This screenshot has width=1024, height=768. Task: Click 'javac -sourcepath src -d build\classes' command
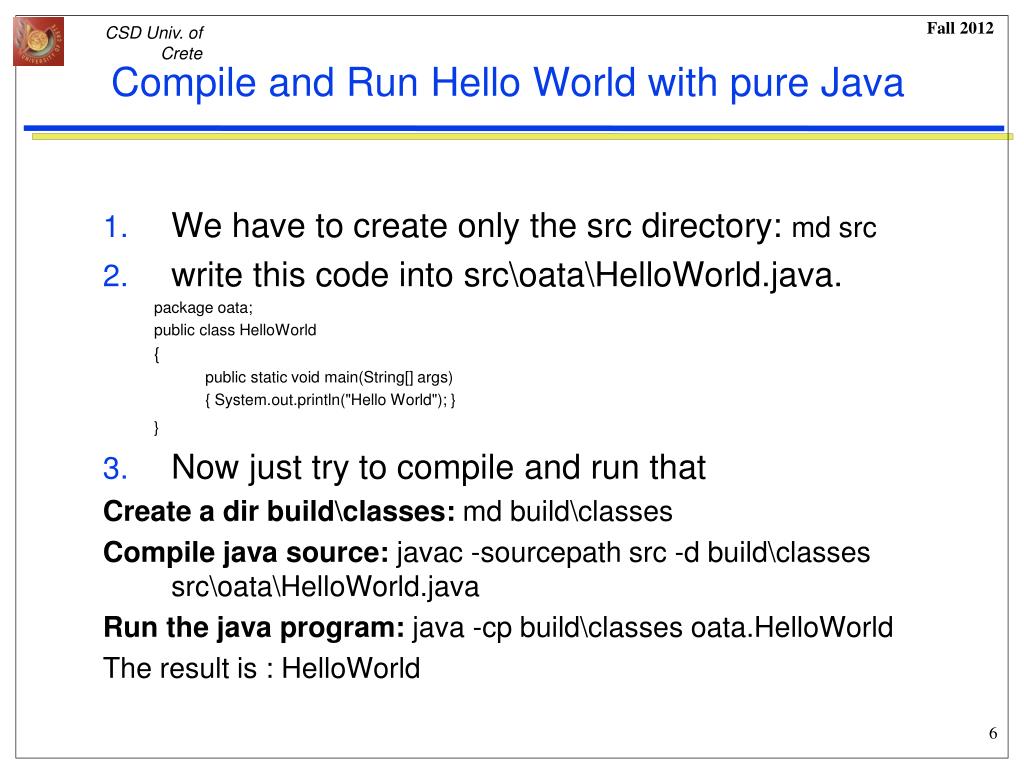pos(633,552)
